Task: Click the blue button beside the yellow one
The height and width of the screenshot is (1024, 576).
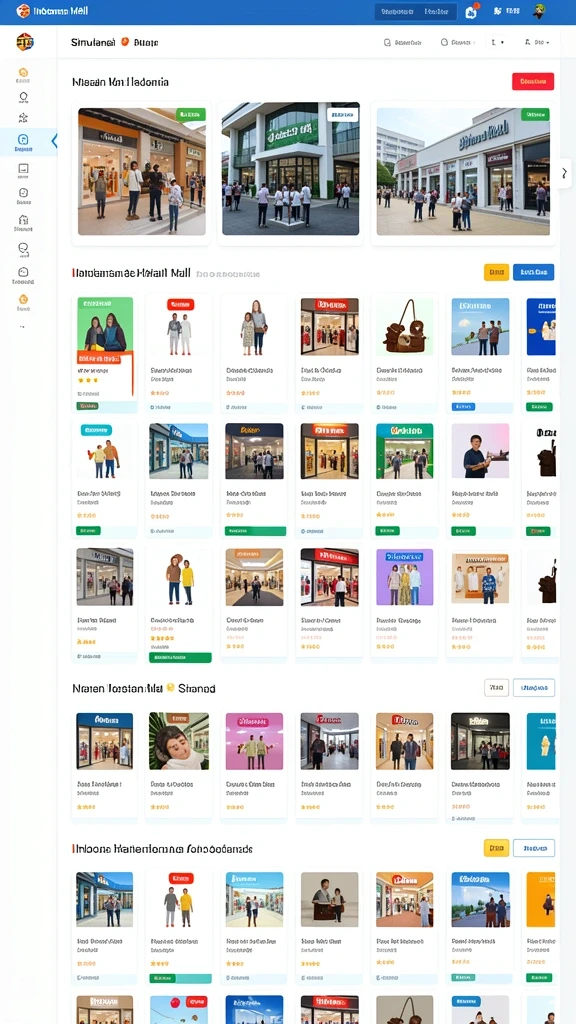Action: pyautogui.click(x=534, y=272)
